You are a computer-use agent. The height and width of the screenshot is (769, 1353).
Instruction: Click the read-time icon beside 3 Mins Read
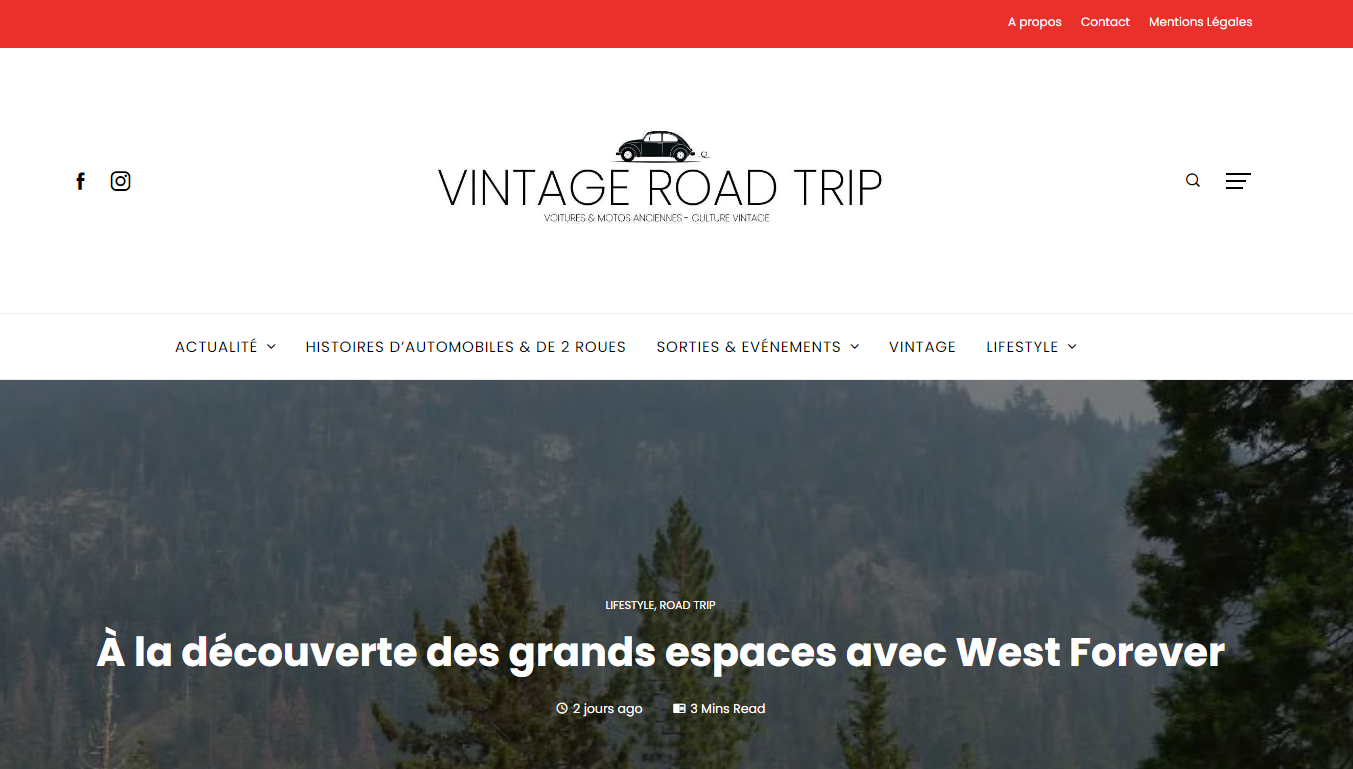click(x=679, y=709)
